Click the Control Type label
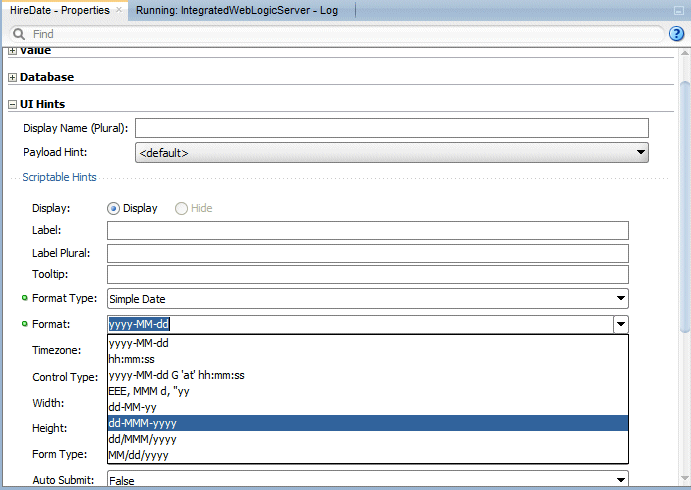Image resolution: width=691 pixels, height=490 pixels. [65, 377]
